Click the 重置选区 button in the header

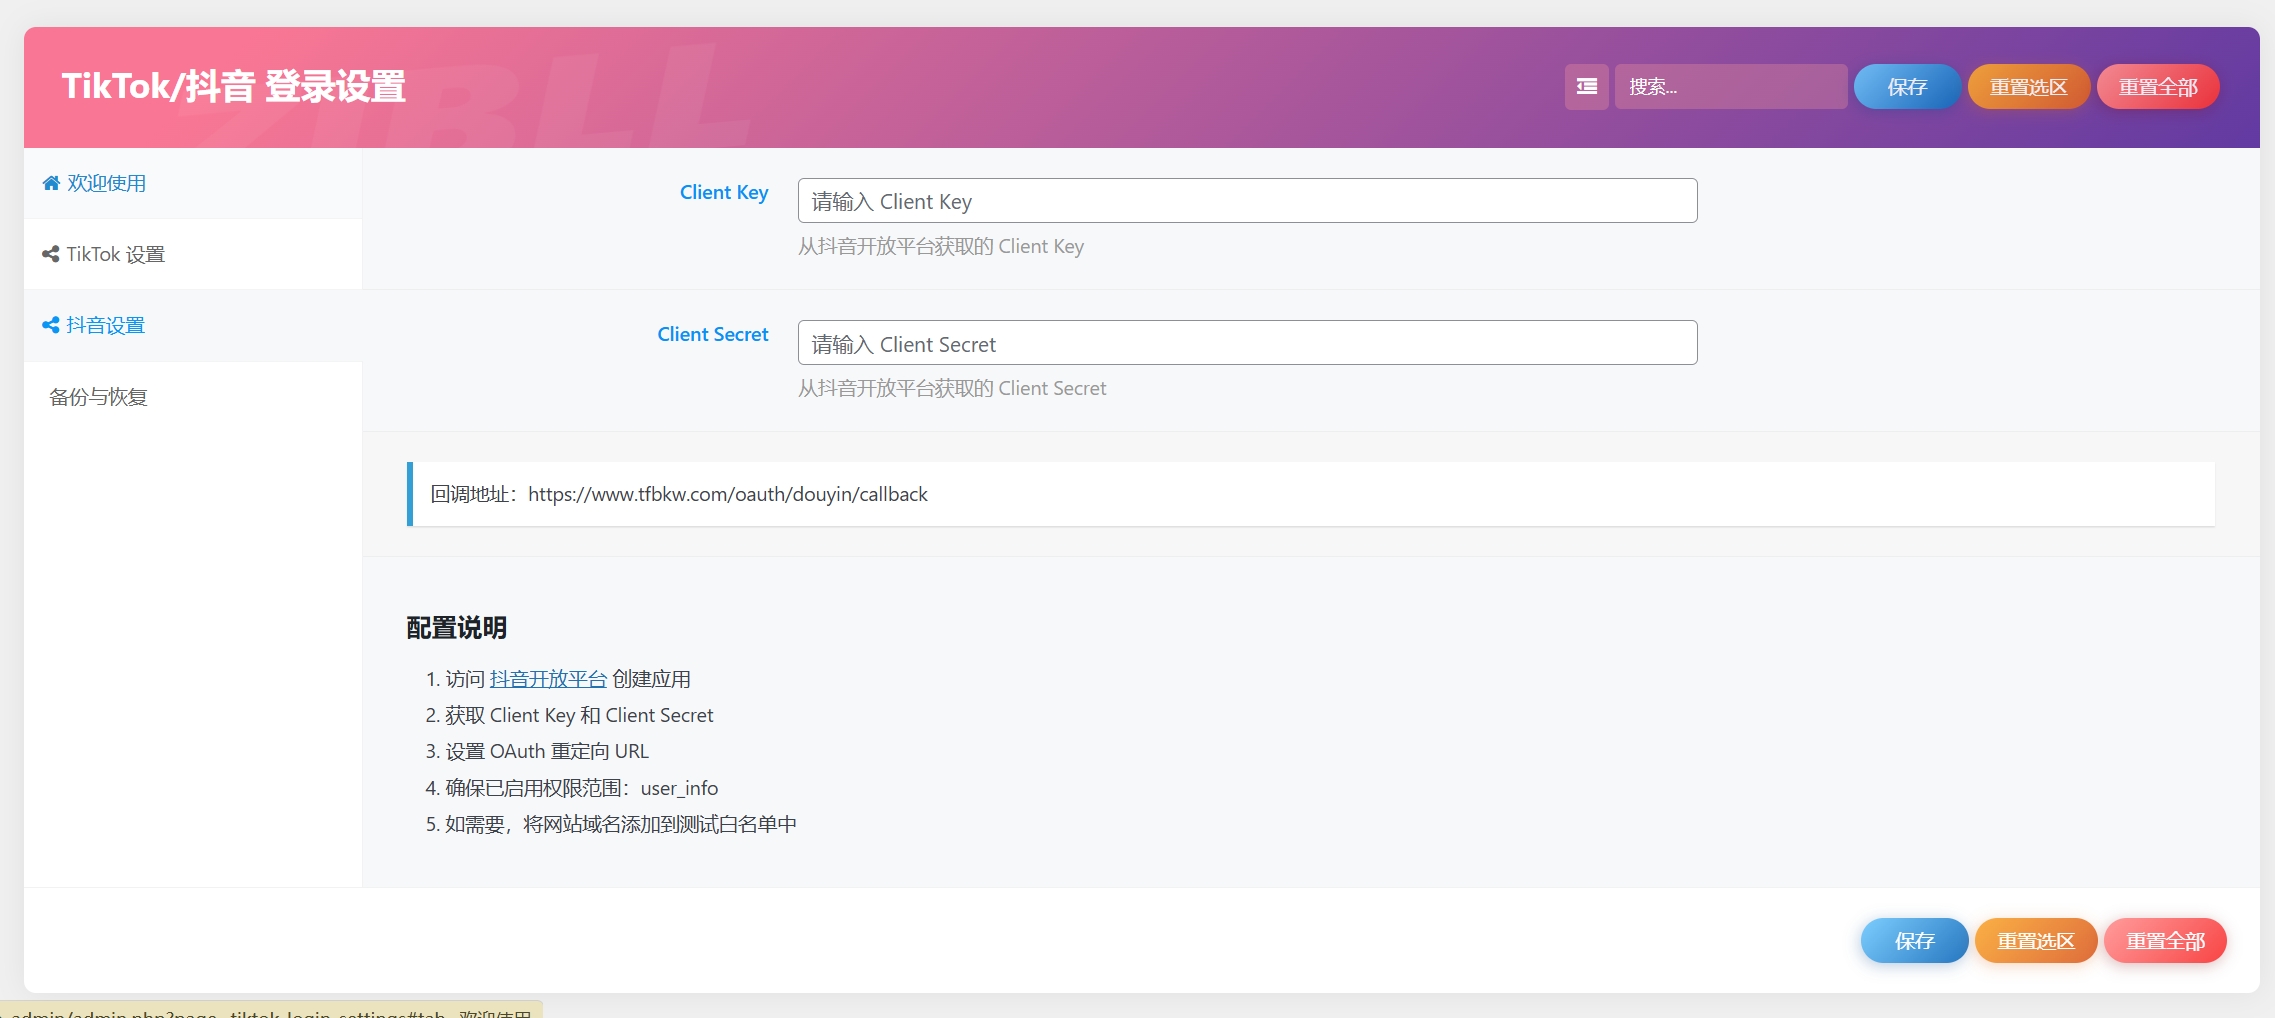click(2028, 87)
